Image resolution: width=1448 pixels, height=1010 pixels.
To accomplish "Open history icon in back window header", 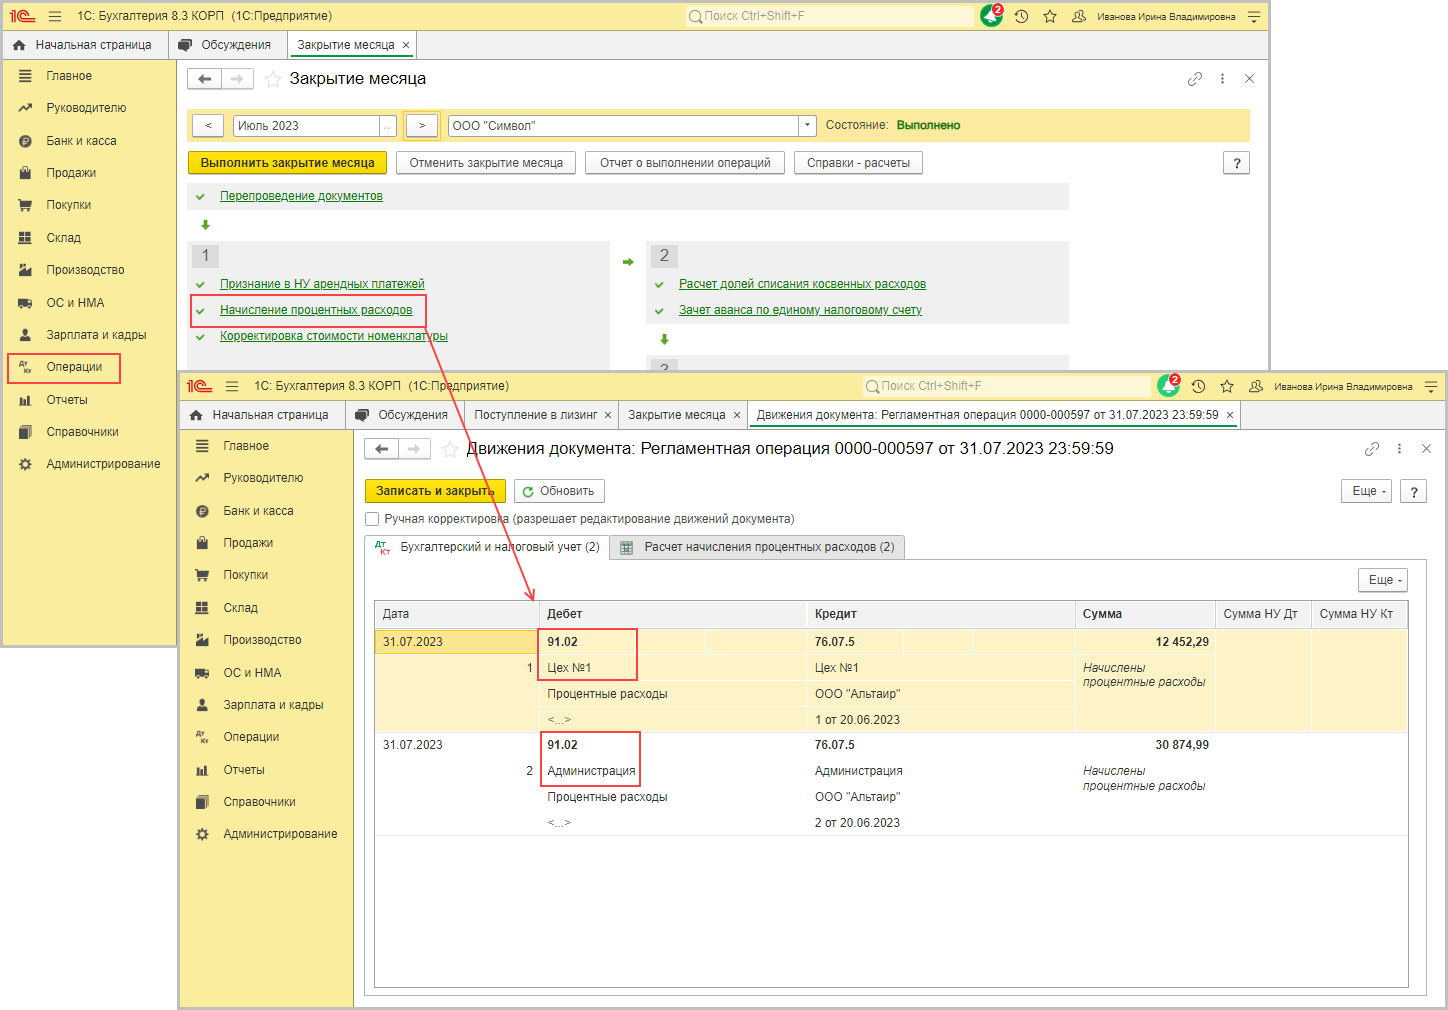I will point(1021,16).
